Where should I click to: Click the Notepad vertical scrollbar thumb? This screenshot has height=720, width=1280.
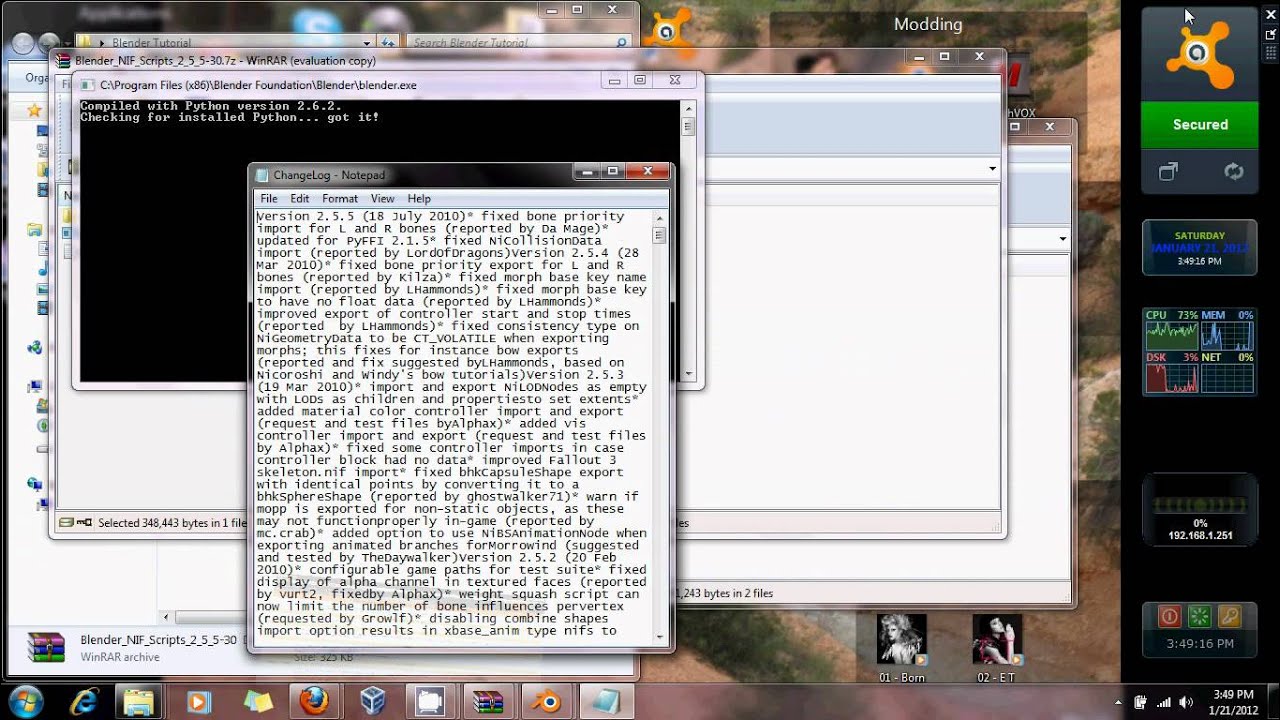tap(659, 235)
